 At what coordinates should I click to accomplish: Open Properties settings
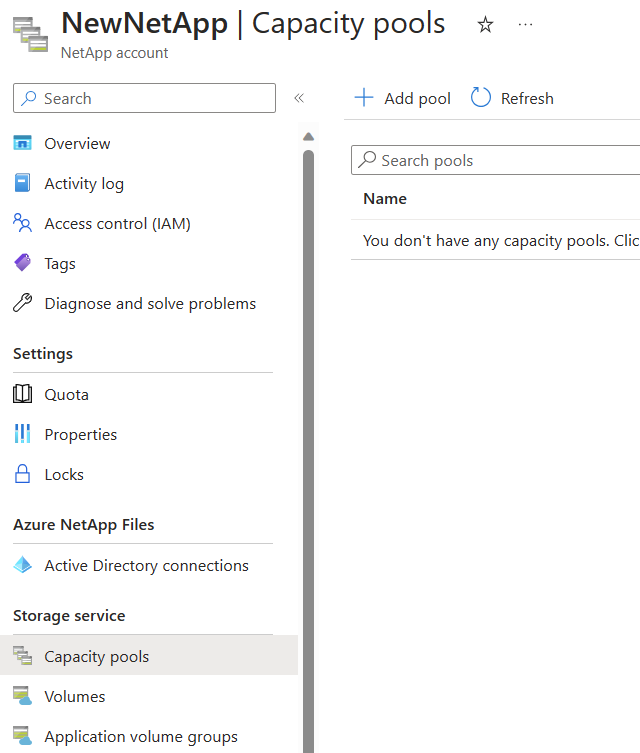pyautogui.click(x=81, y=435)
